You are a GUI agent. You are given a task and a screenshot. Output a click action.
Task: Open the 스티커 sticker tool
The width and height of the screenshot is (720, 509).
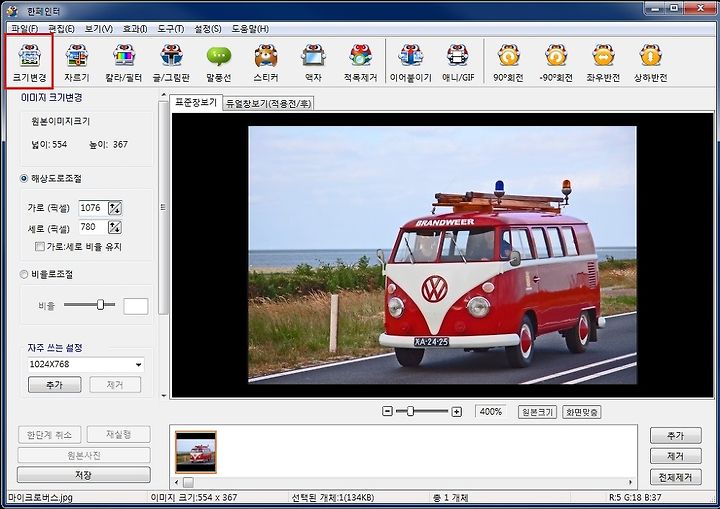tap(266, 62)
